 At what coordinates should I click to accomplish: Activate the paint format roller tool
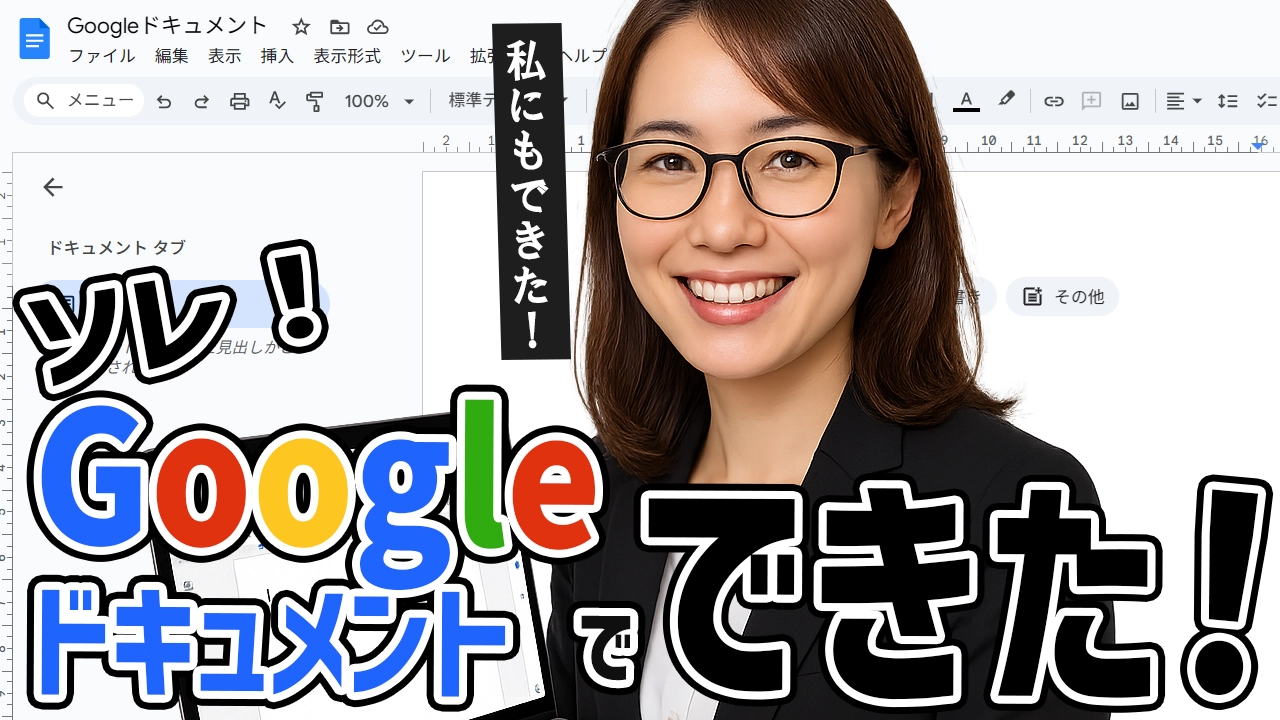point(315,101)
